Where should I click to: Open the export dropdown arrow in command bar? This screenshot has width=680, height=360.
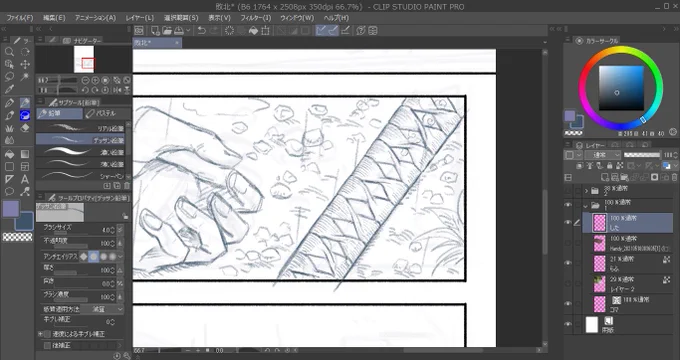188,30
